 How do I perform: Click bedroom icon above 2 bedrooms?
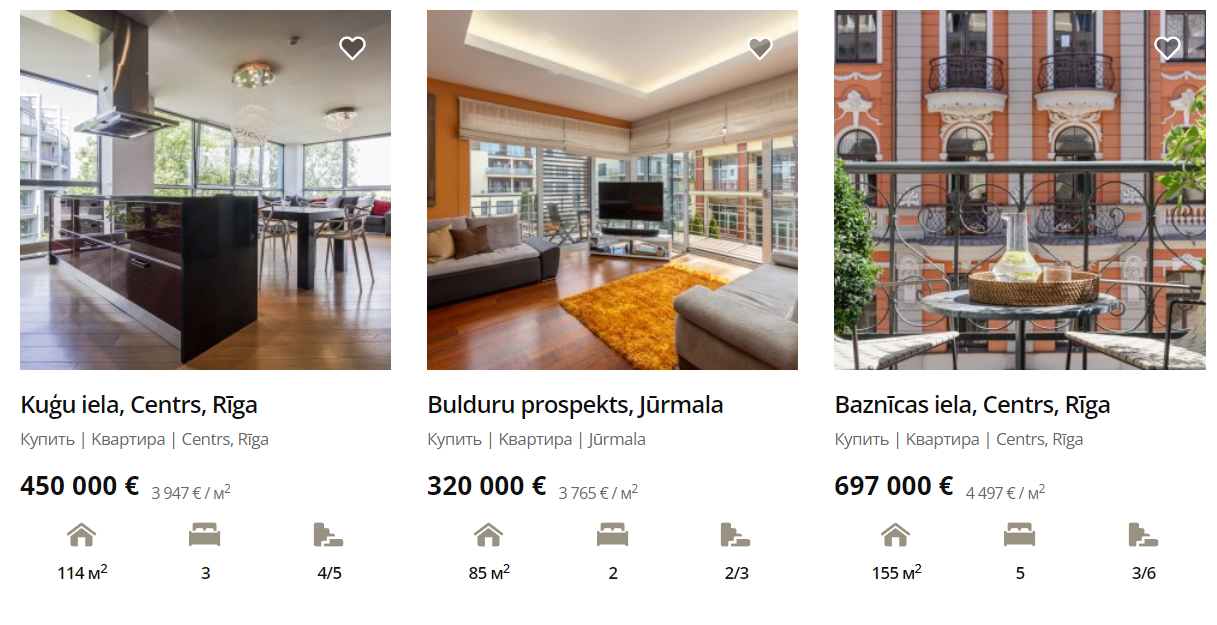point(612,535)
